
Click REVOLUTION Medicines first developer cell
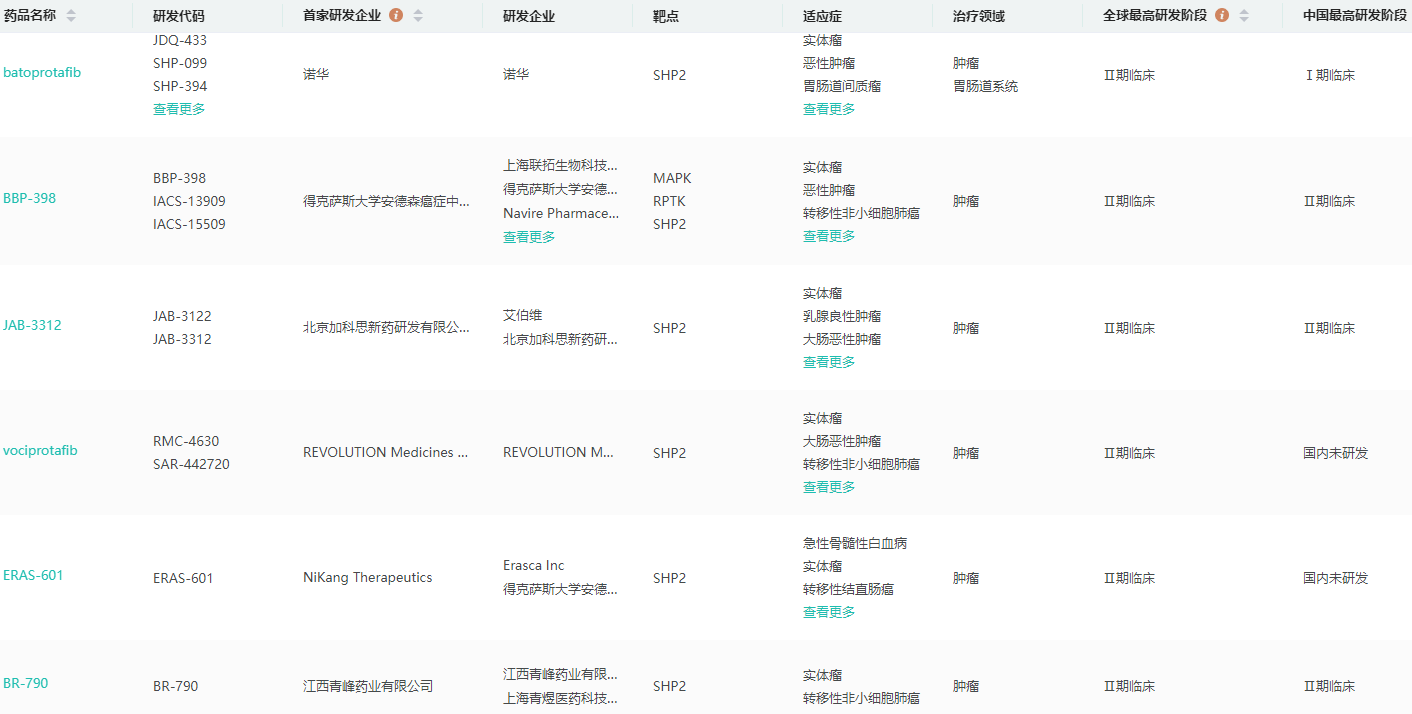386,452
